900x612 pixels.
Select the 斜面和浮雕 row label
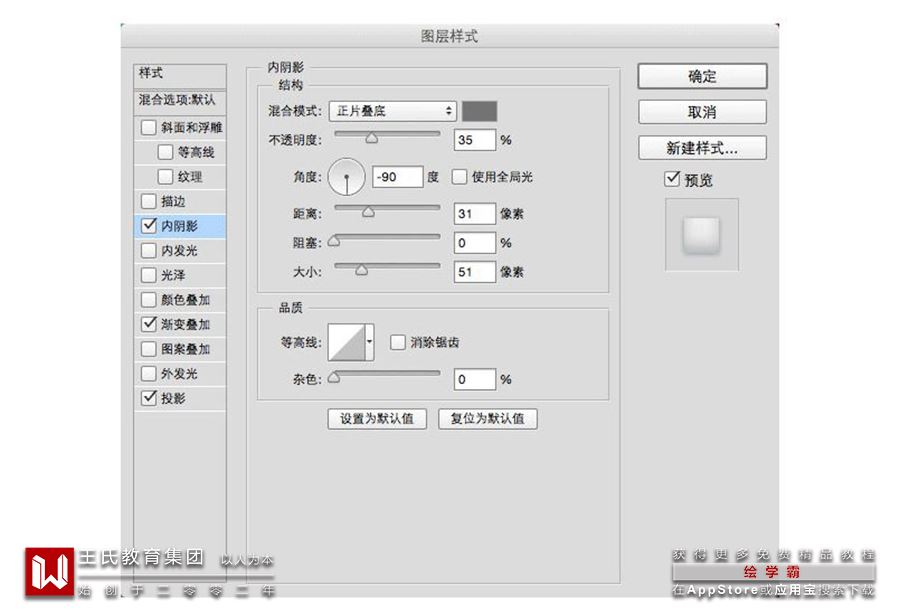(x=191, y=127)
